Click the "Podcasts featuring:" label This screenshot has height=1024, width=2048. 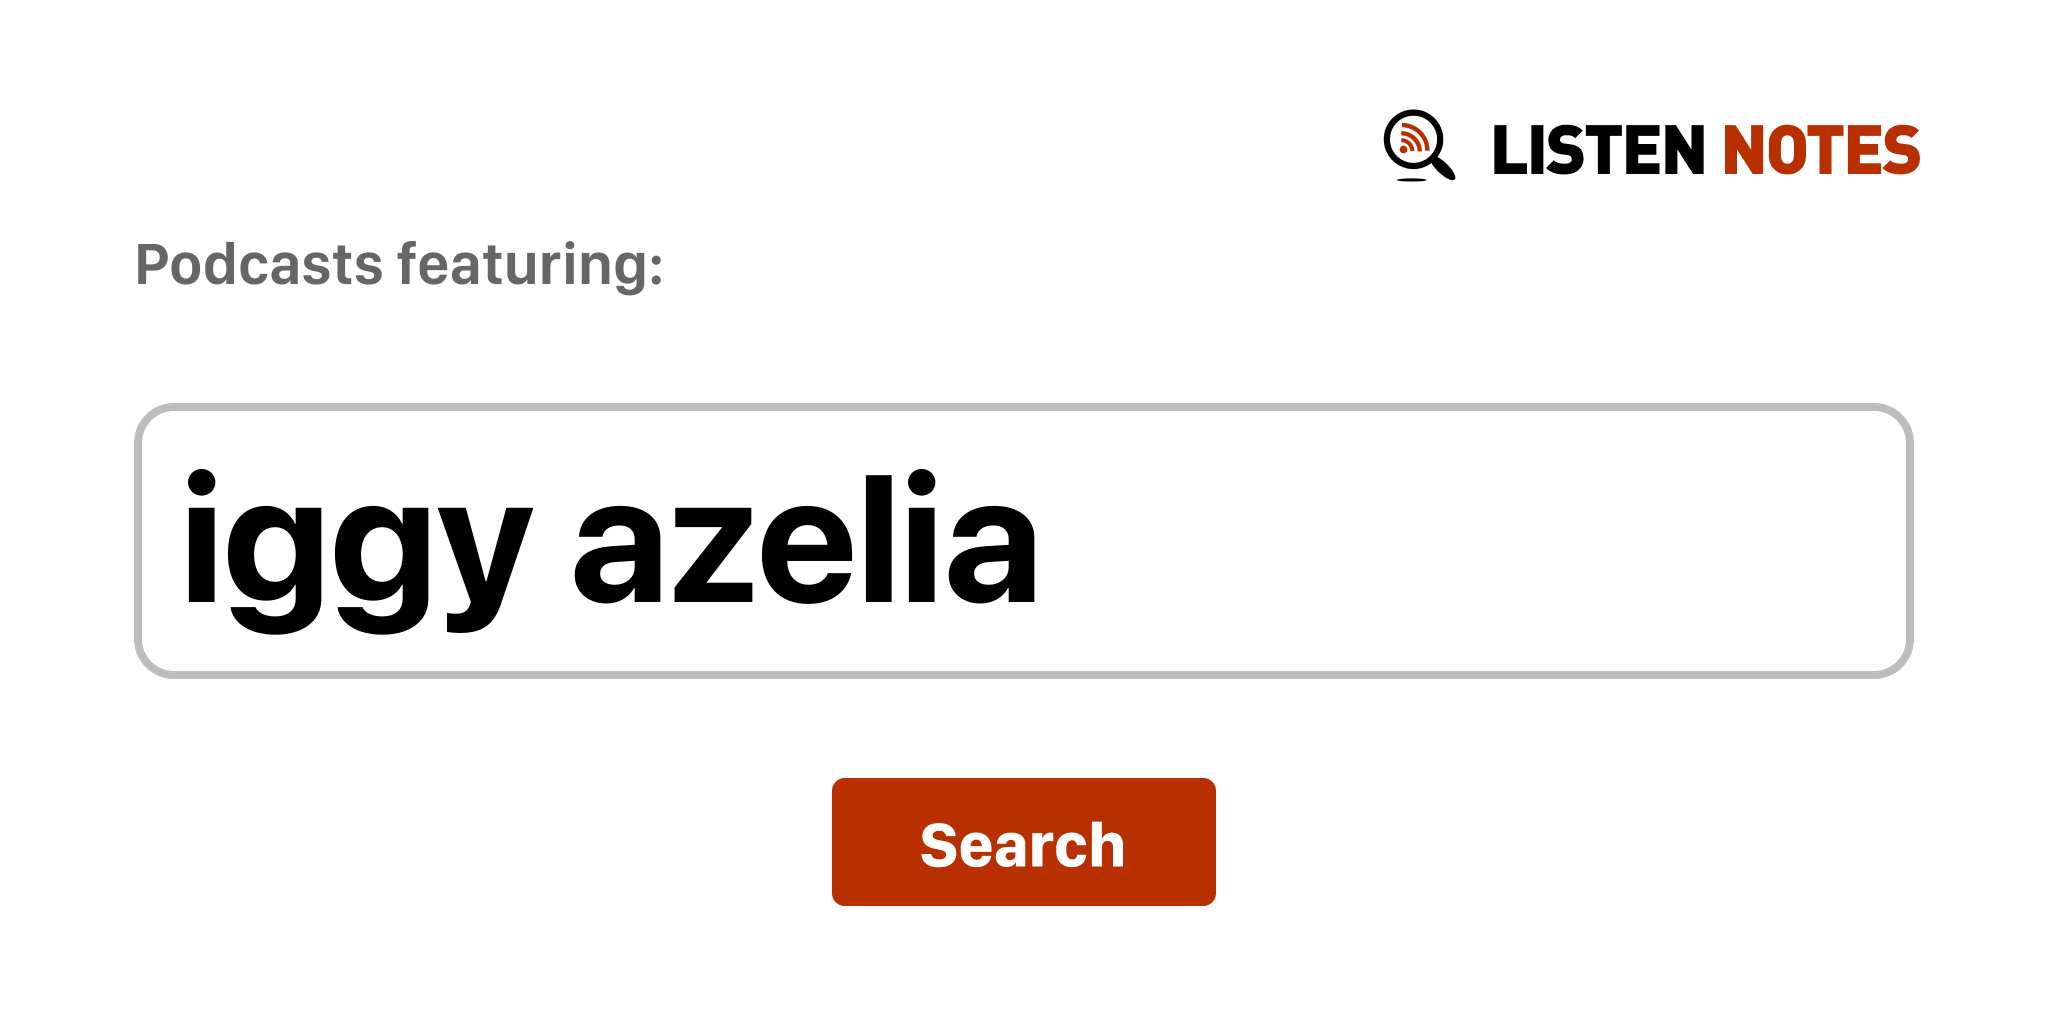click(x=399, y=265)
